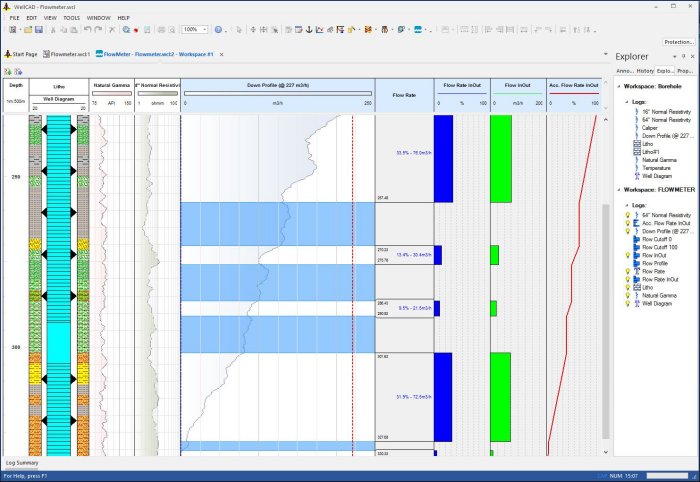Screen dimensions: 700x482
Task: Open the zoom 100% dropdown
Action: click(205, 30)
